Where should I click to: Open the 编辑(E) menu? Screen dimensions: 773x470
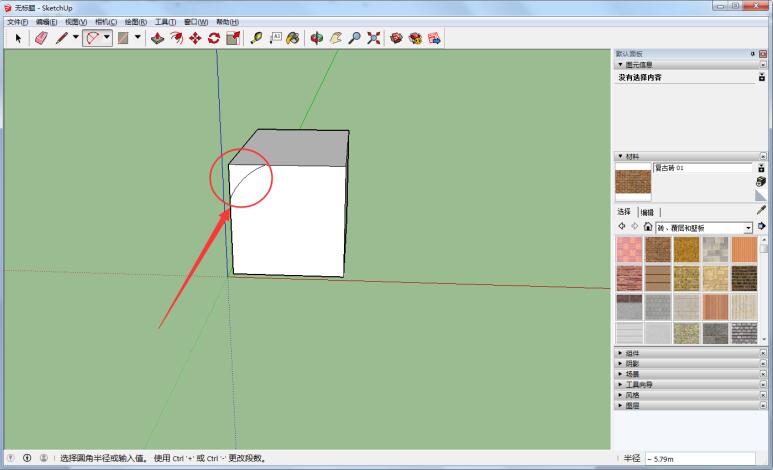click(x=46, y=22)
